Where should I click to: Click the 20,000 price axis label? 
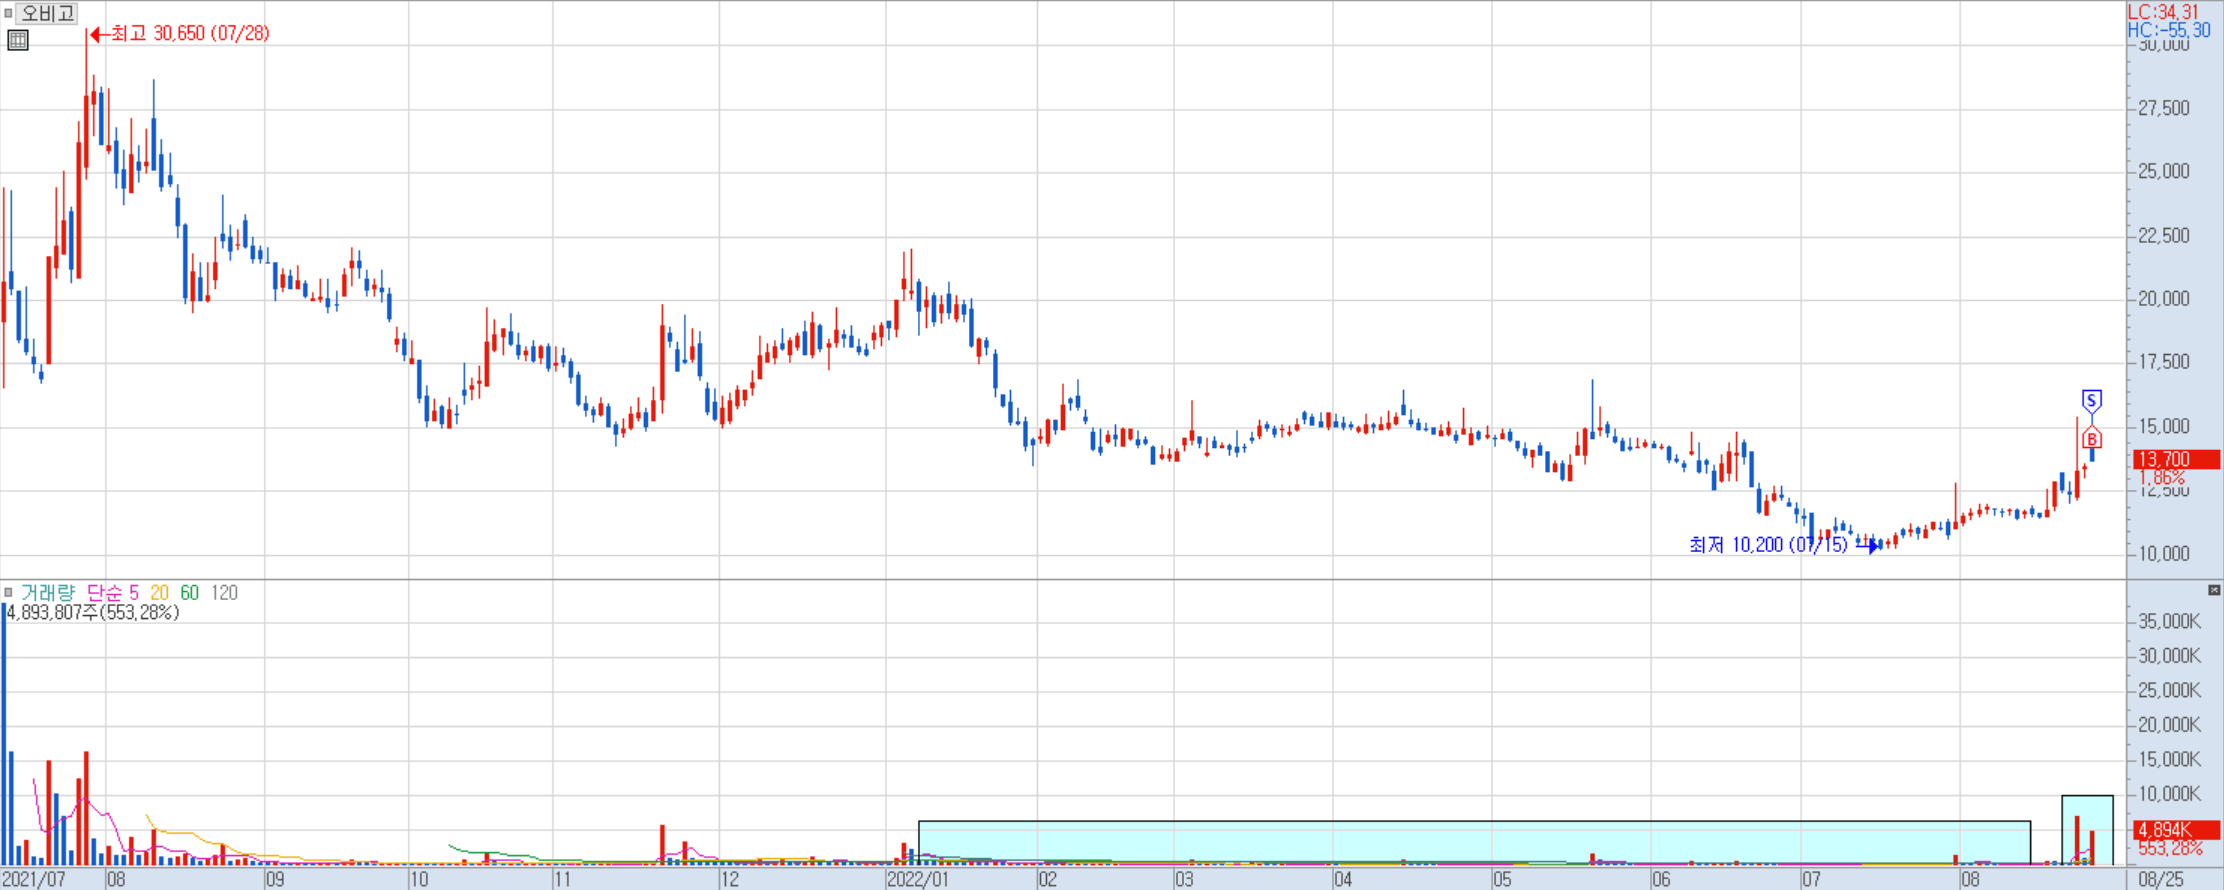tap(2164, 298)
